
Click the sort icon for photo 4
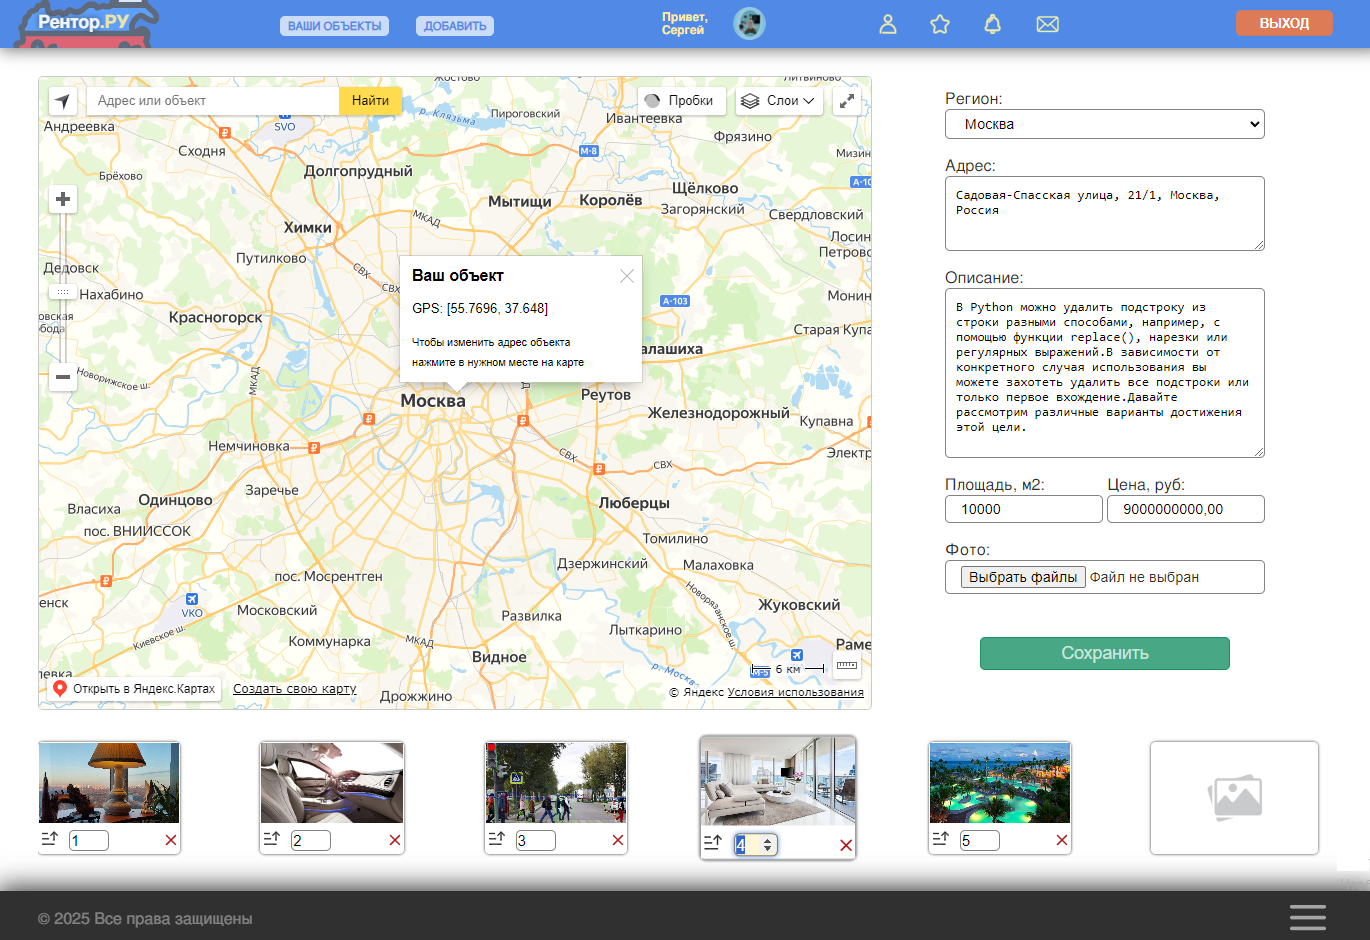[712, 843]
